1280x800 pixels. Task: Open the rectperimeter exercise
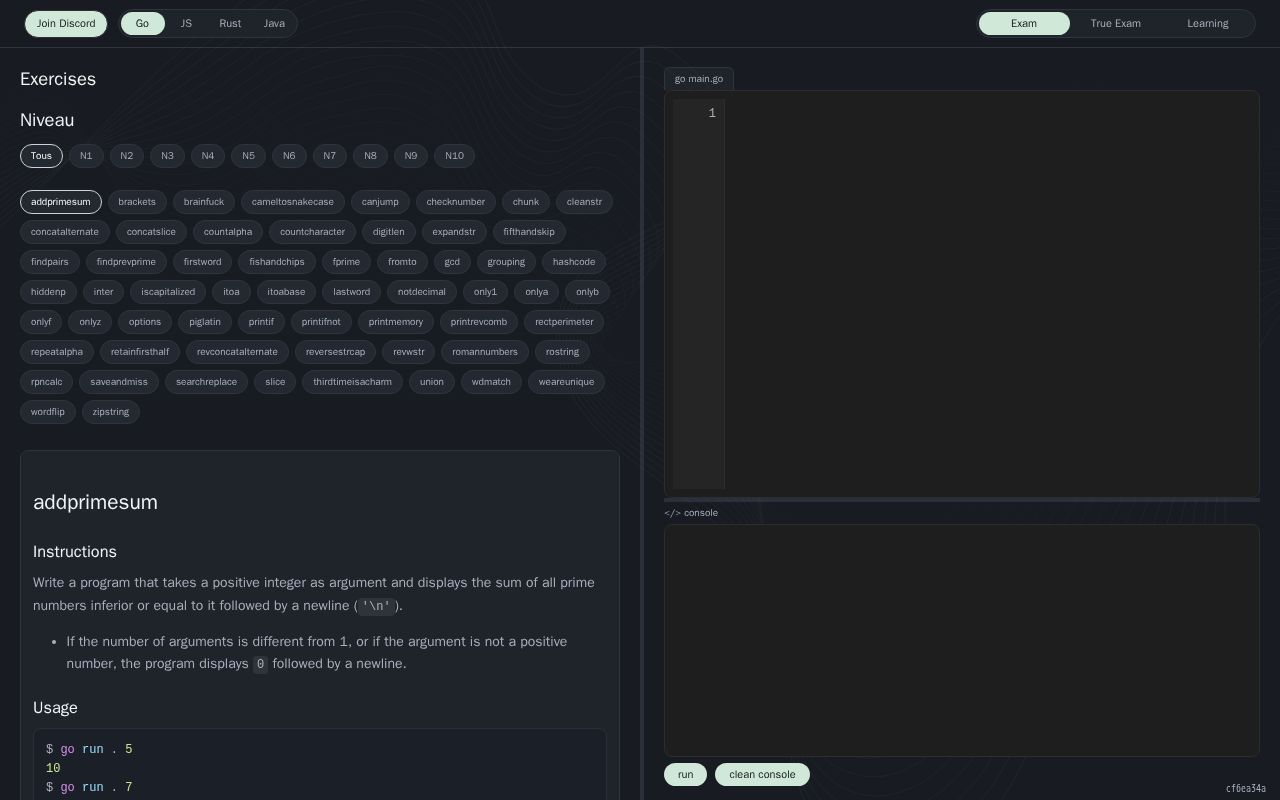coord(564,322)
